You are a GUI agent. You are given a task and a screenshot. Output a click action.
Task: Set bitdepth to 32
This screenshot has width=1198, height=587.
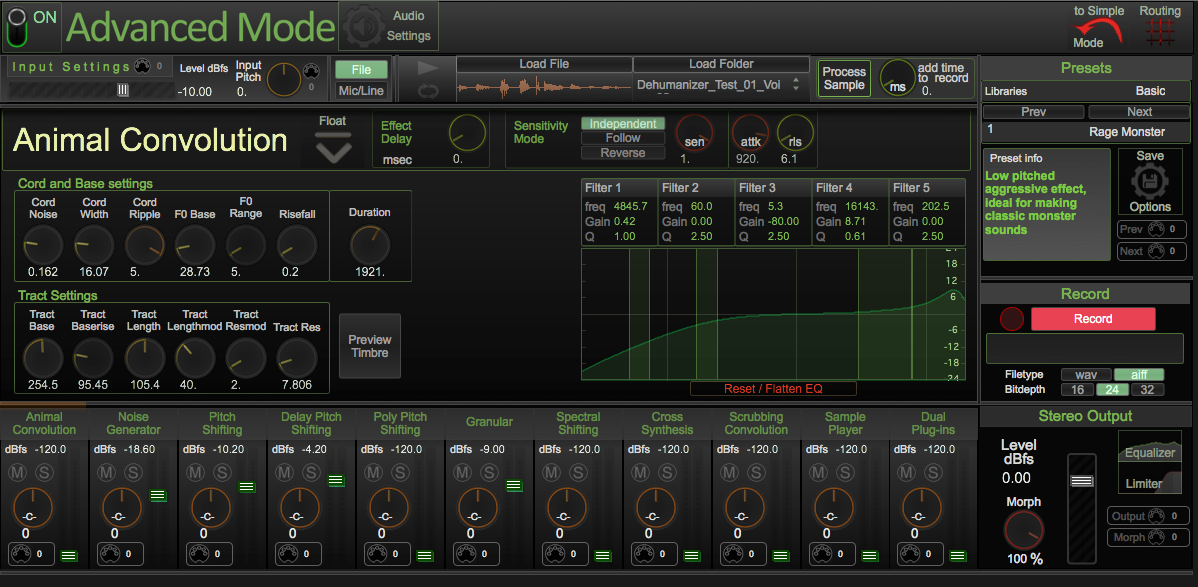click(1146, 389)
